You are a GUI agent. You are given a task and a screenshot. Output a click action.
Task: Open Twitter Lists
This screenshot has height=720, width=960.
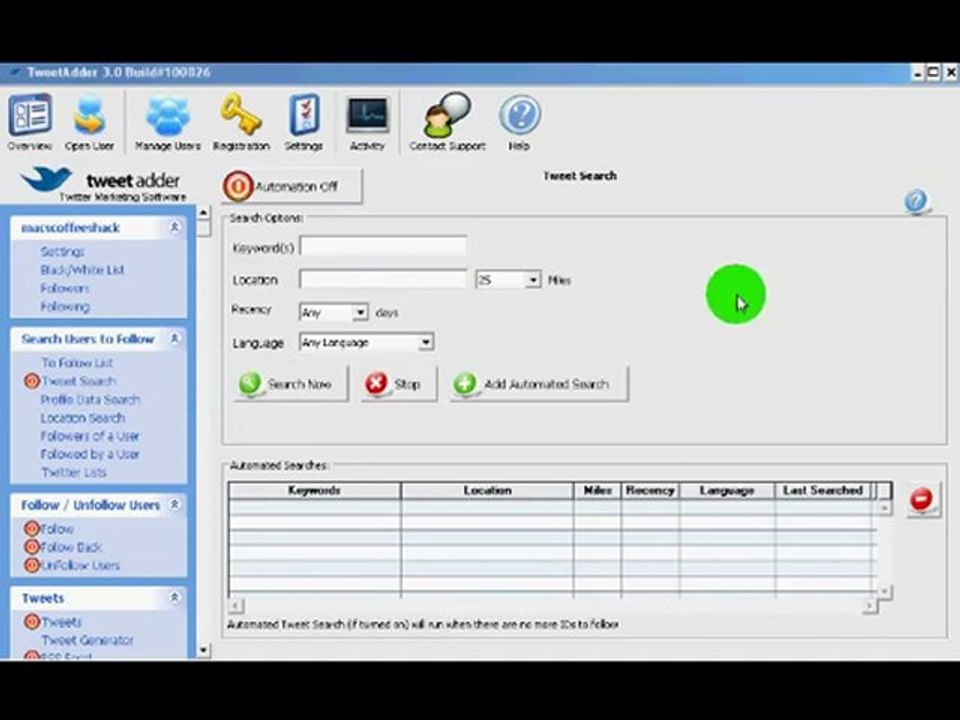pos(73,472)
